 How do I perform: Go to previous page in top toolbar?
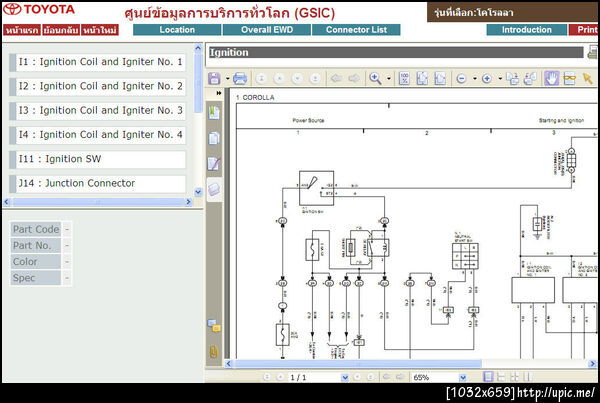(279, 78)
